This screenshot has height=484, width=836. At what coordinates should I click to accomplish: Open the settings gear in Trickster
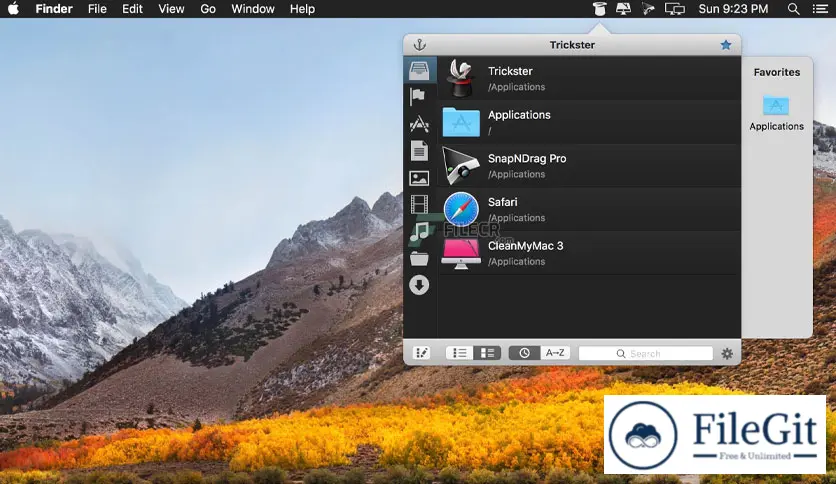click(x=727, y=353)
